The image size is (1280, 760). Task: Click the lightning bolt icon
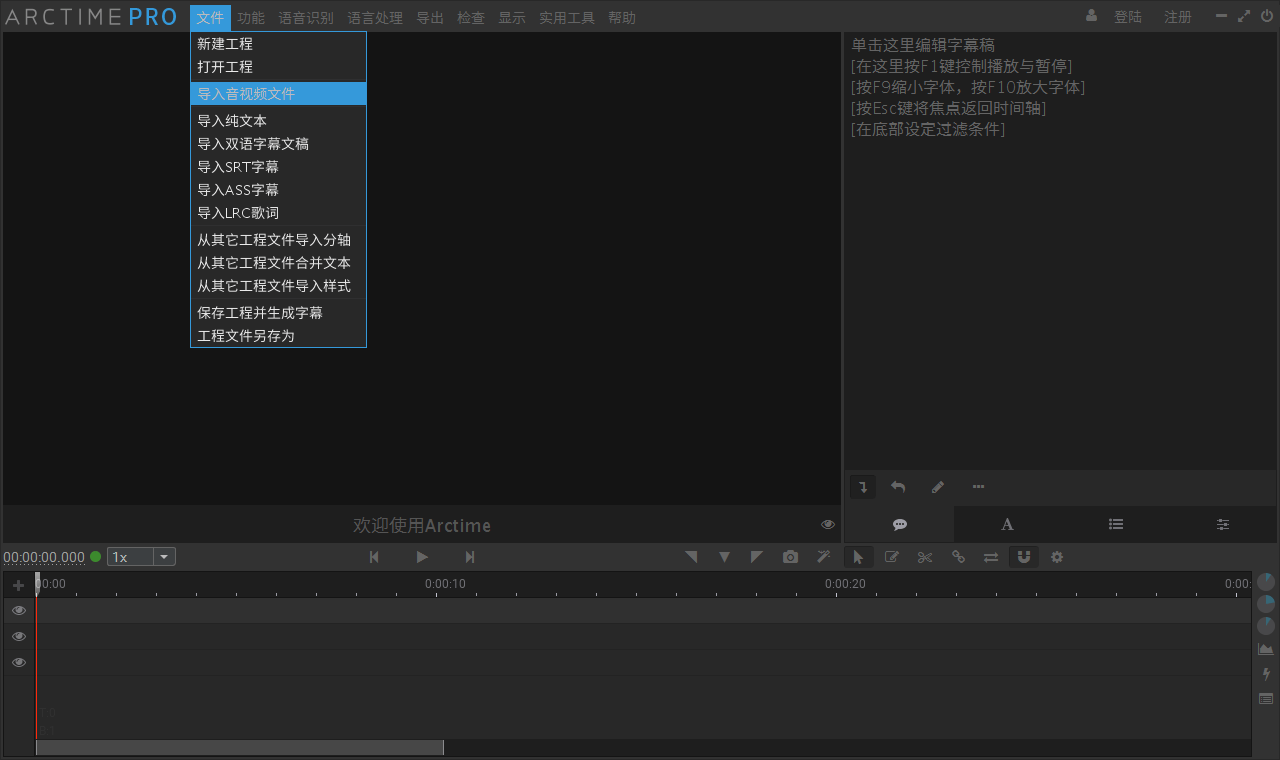[1266, 674]
